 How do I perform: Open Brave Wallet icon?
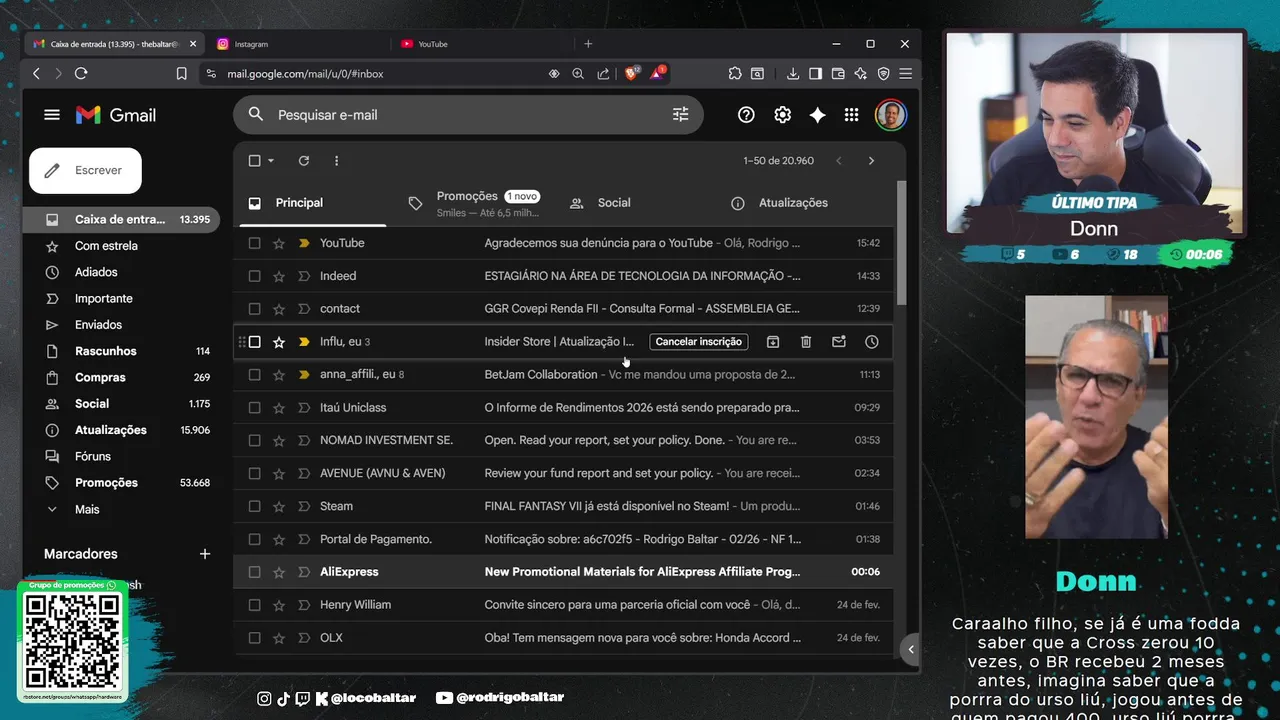(838, 73)
